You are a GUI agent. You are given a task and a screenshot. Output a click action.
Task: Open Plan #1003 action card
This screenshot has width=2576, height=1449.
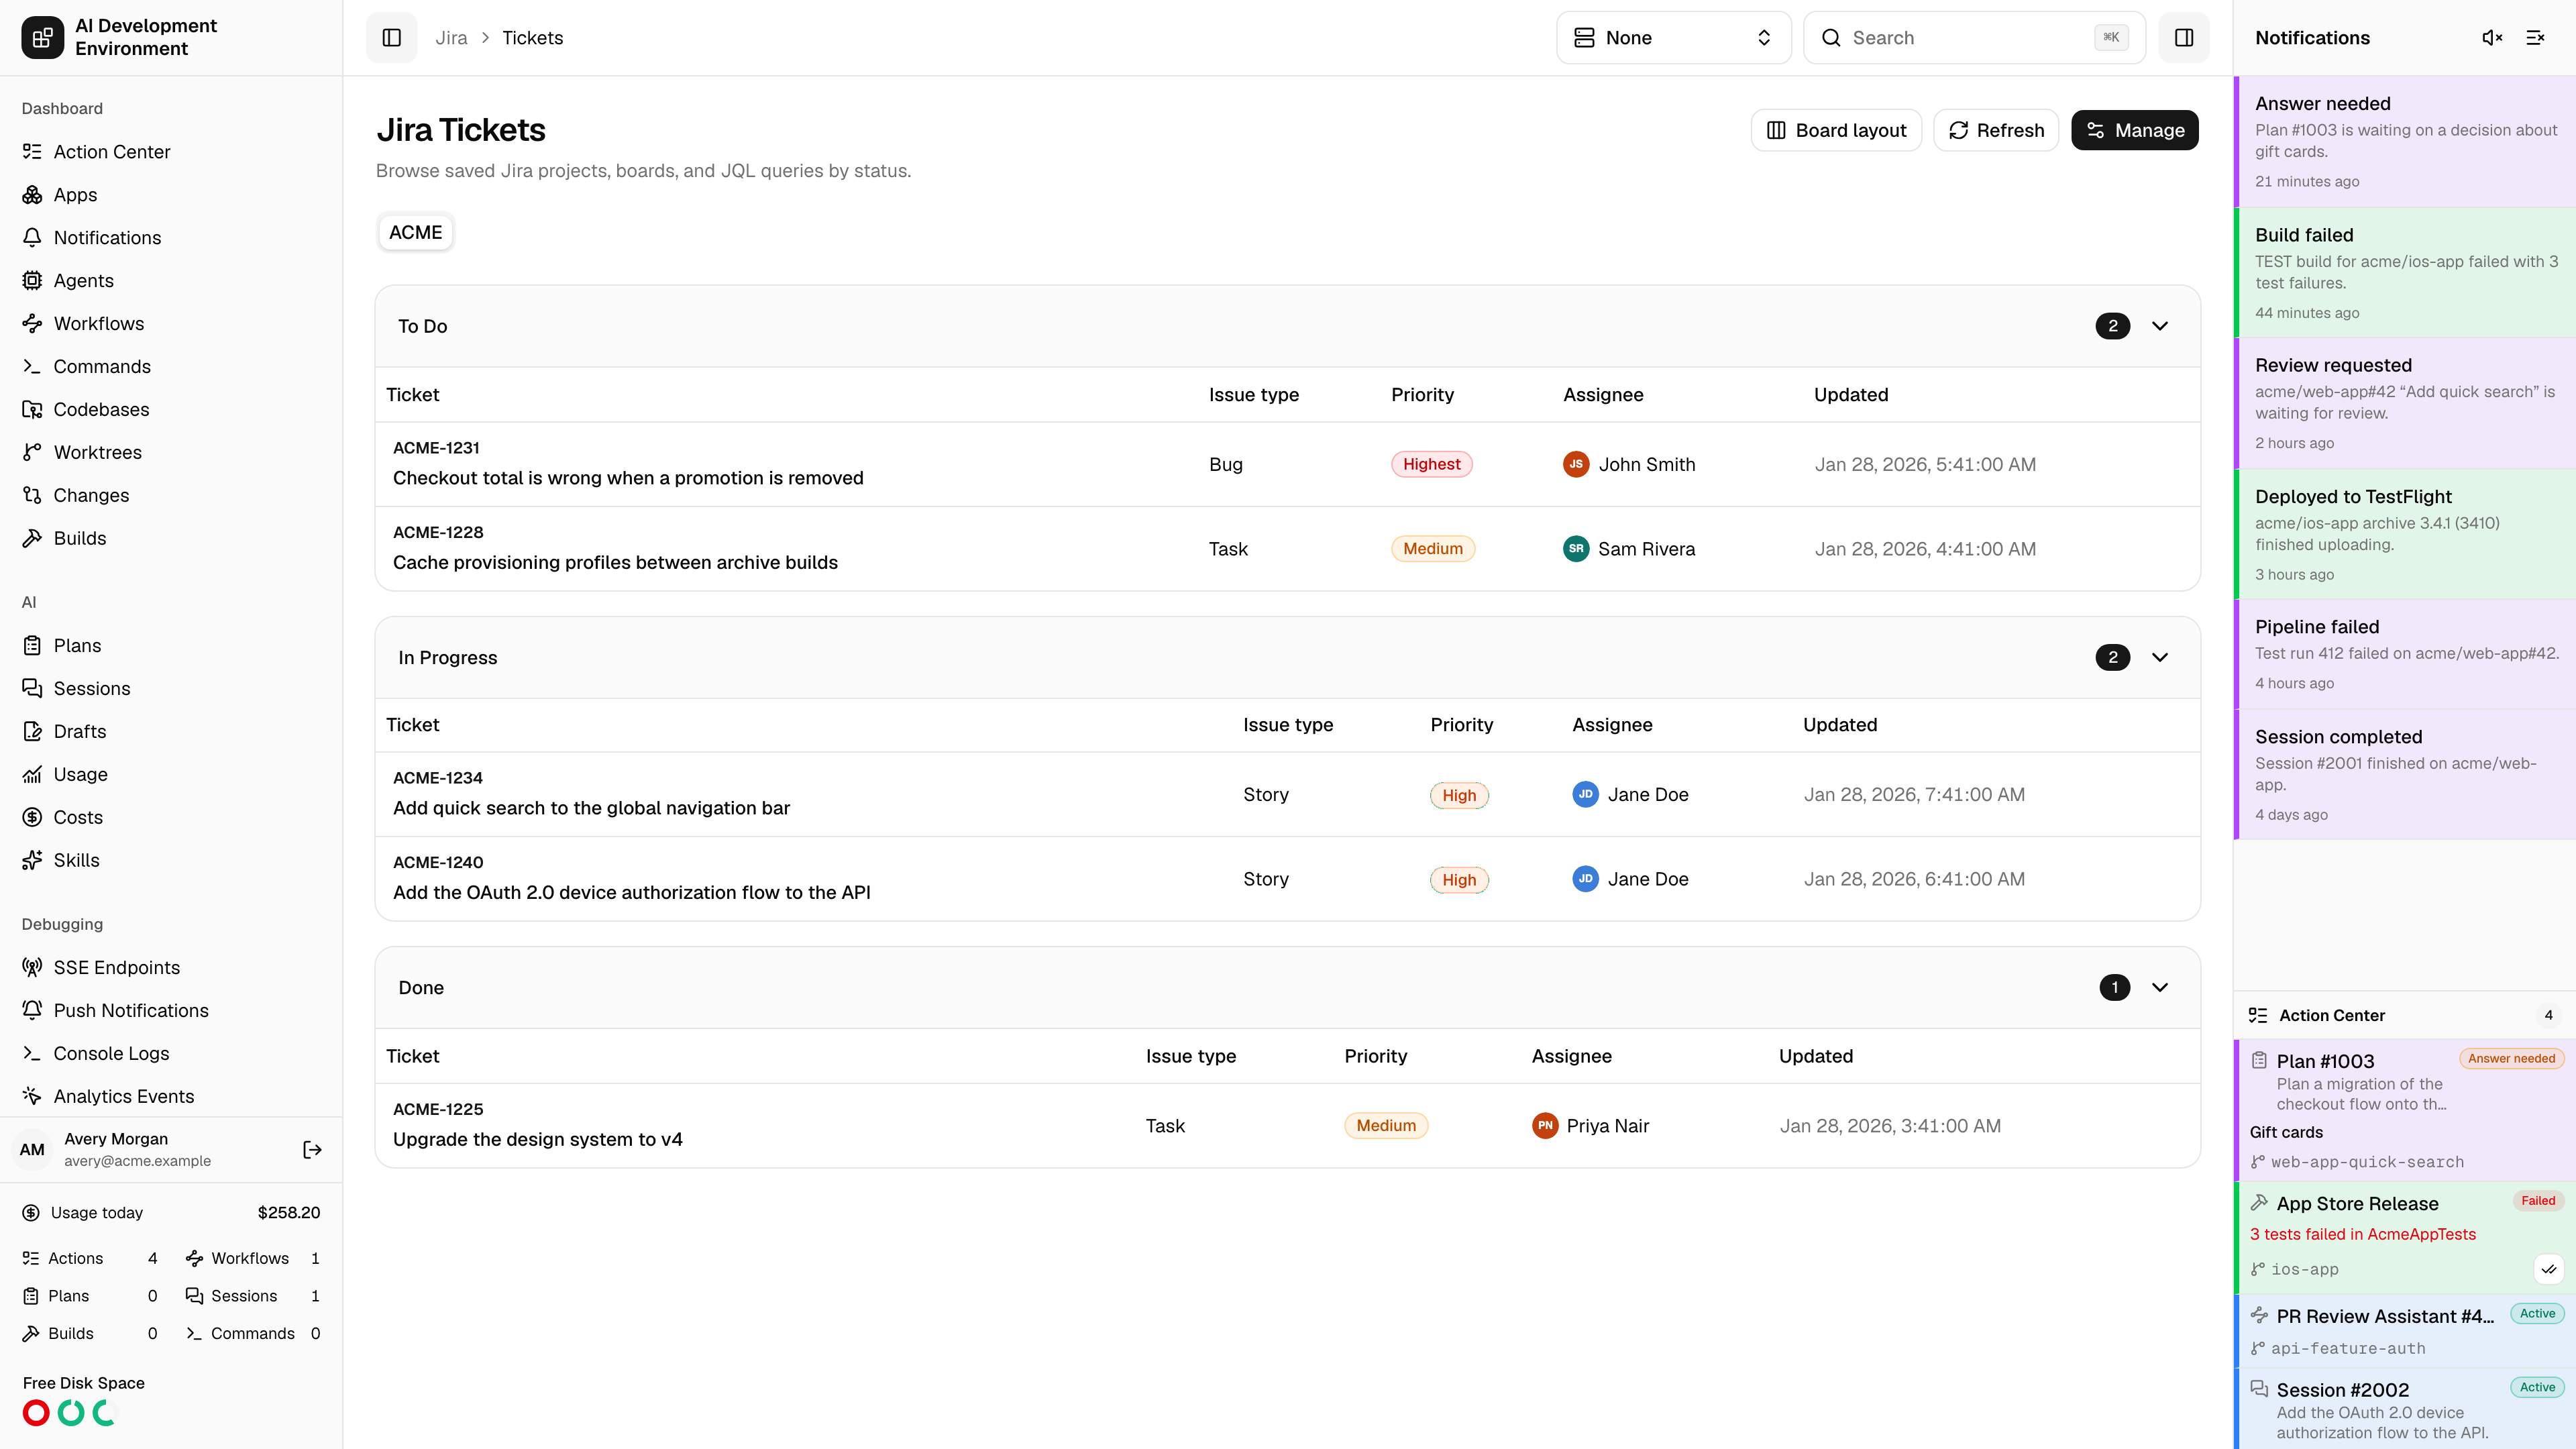click(x=2405, y=1110)
